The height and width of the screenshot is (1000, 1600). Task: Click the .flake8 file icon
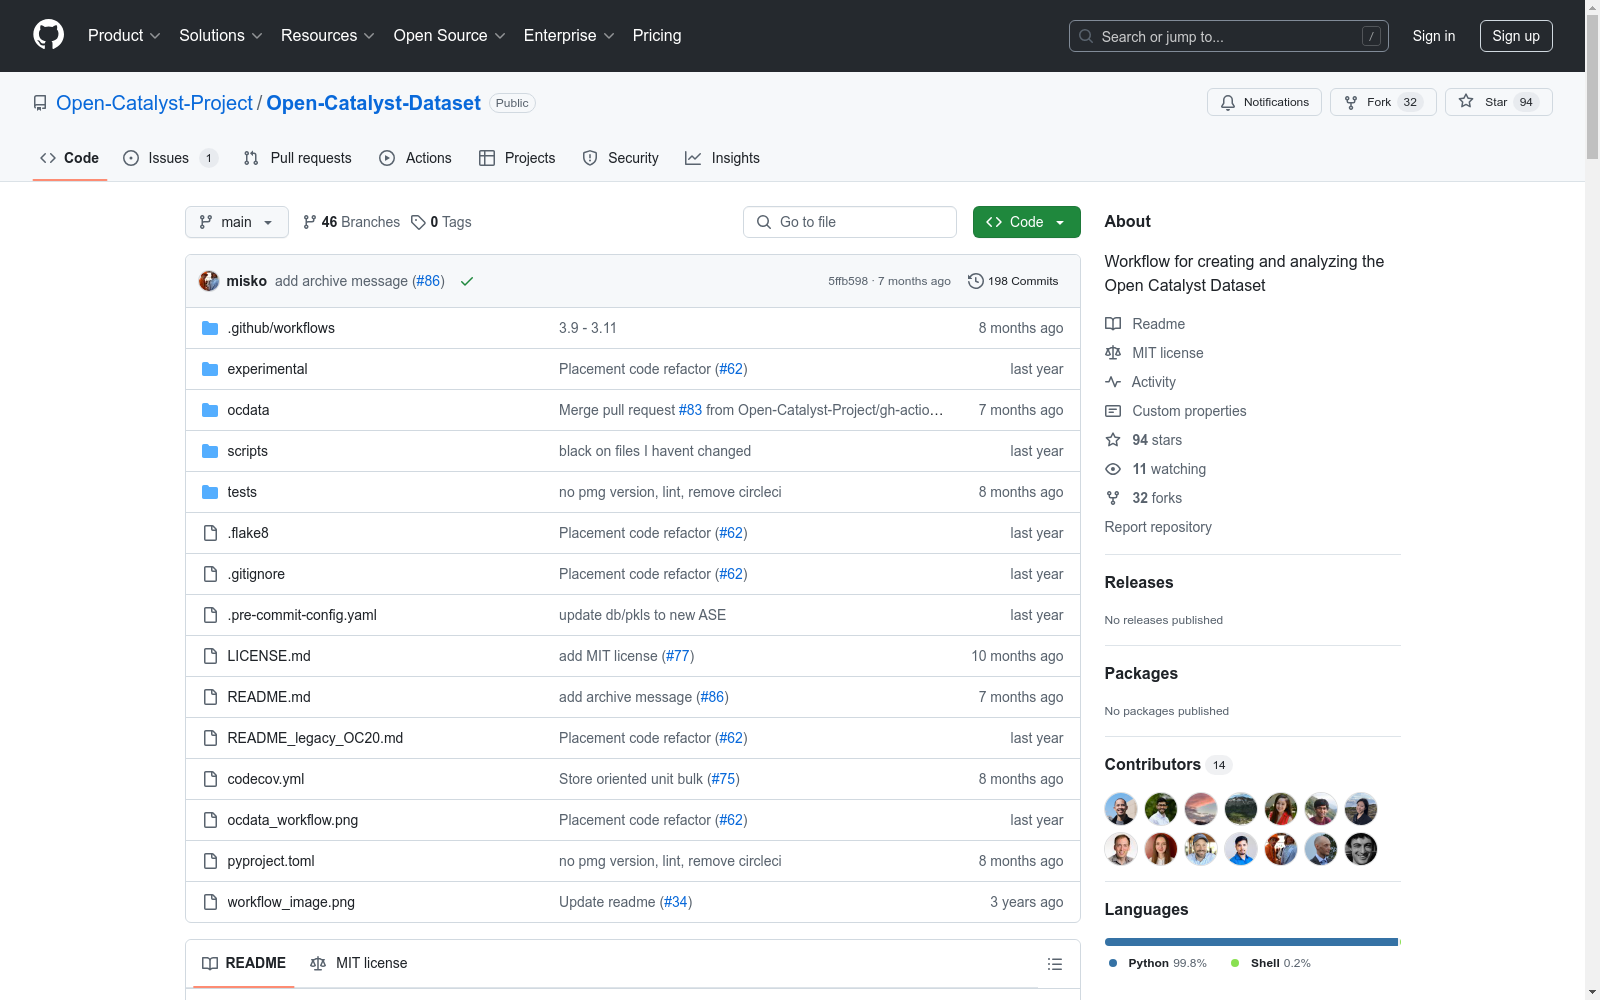coord(210,533)
